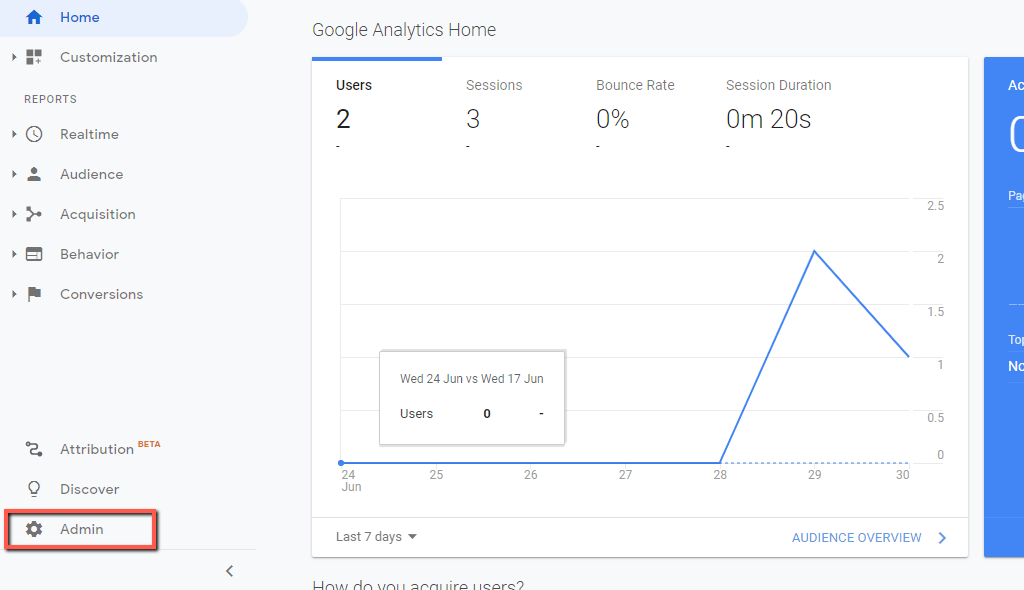Click the Admin gear icon
The height and width of the screenshot is (590, 1024).
pos(34,529)
